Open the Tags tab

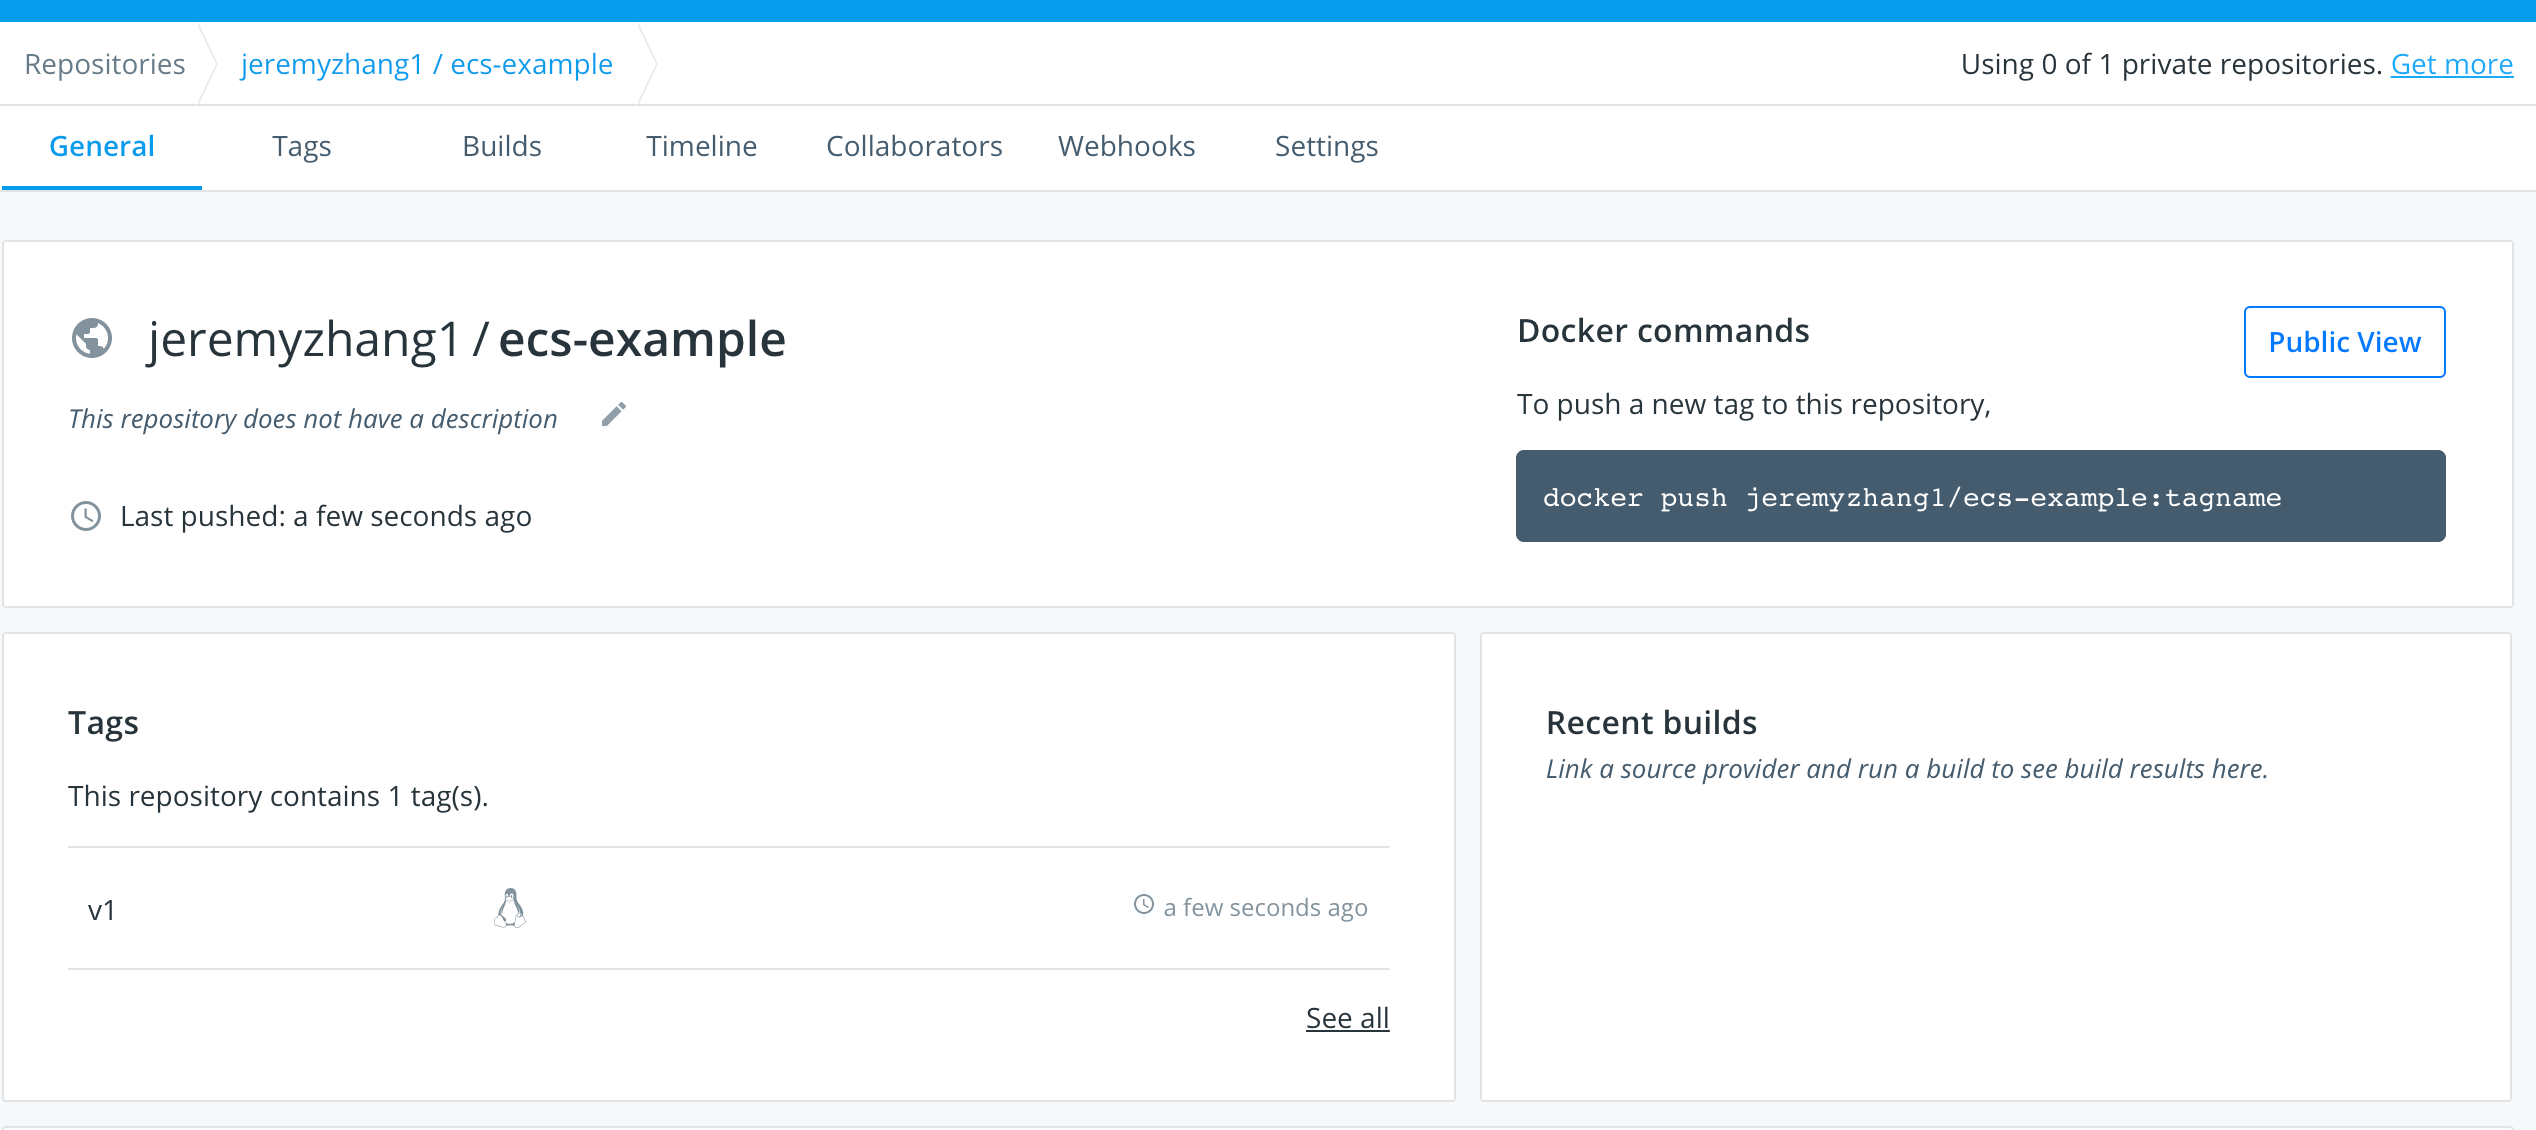pos(301,146)
